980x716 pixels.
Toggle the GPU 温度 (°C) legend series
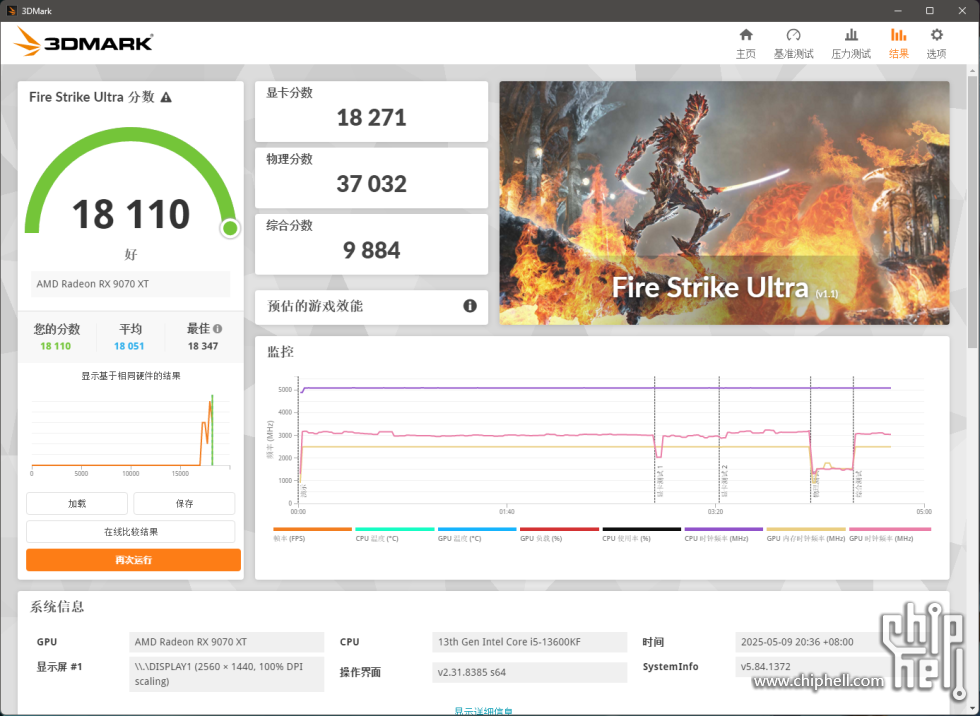[477, 534]
